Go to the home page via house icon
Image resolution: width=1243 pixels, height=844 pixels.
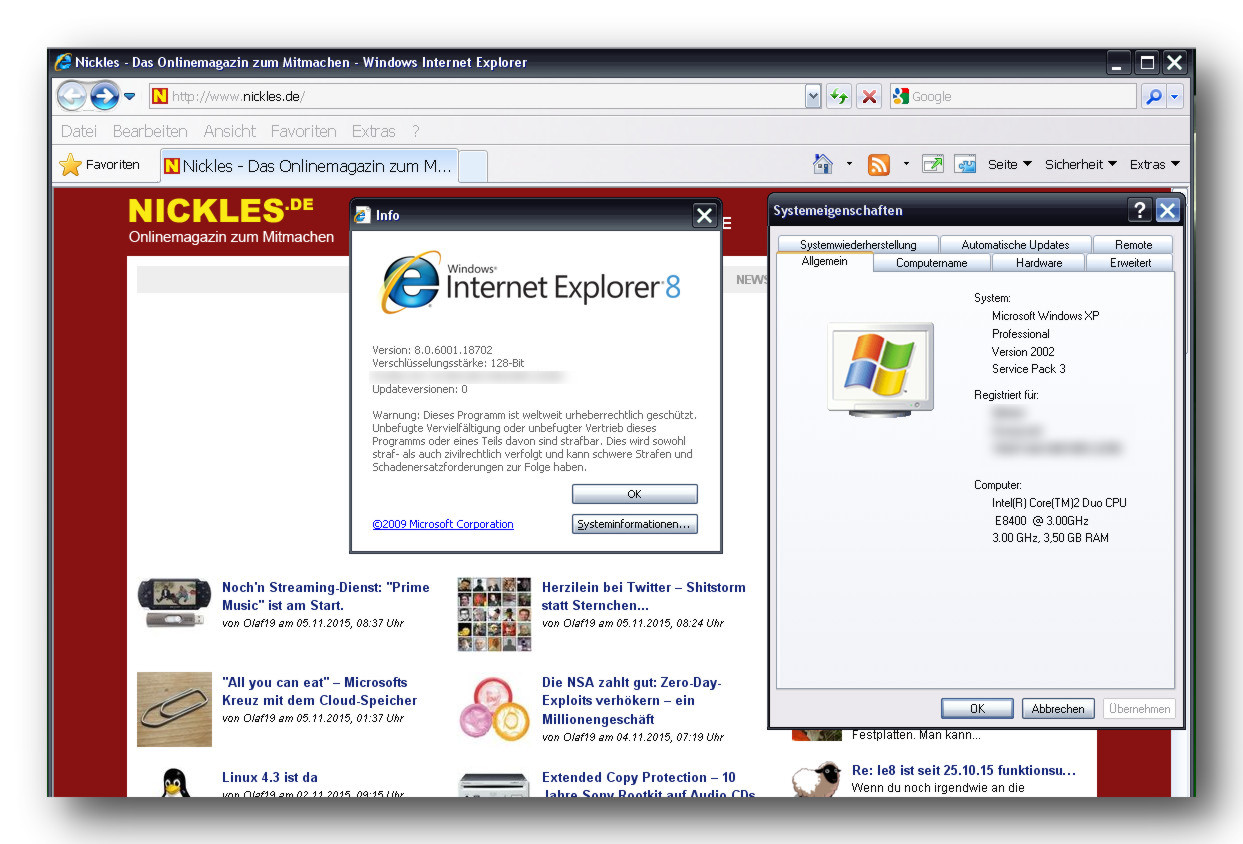point(823,164)
